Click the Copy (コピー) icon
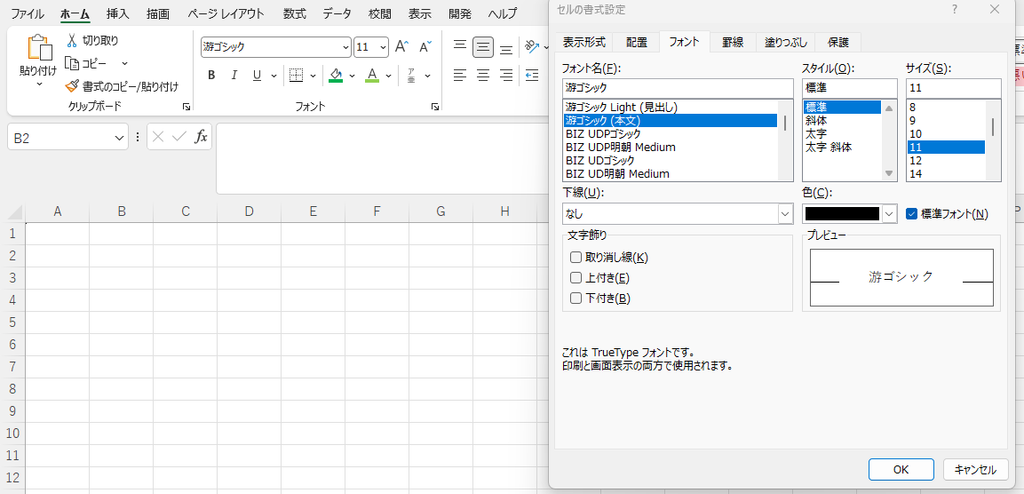Screen dimensions: 1024x494 72,63
